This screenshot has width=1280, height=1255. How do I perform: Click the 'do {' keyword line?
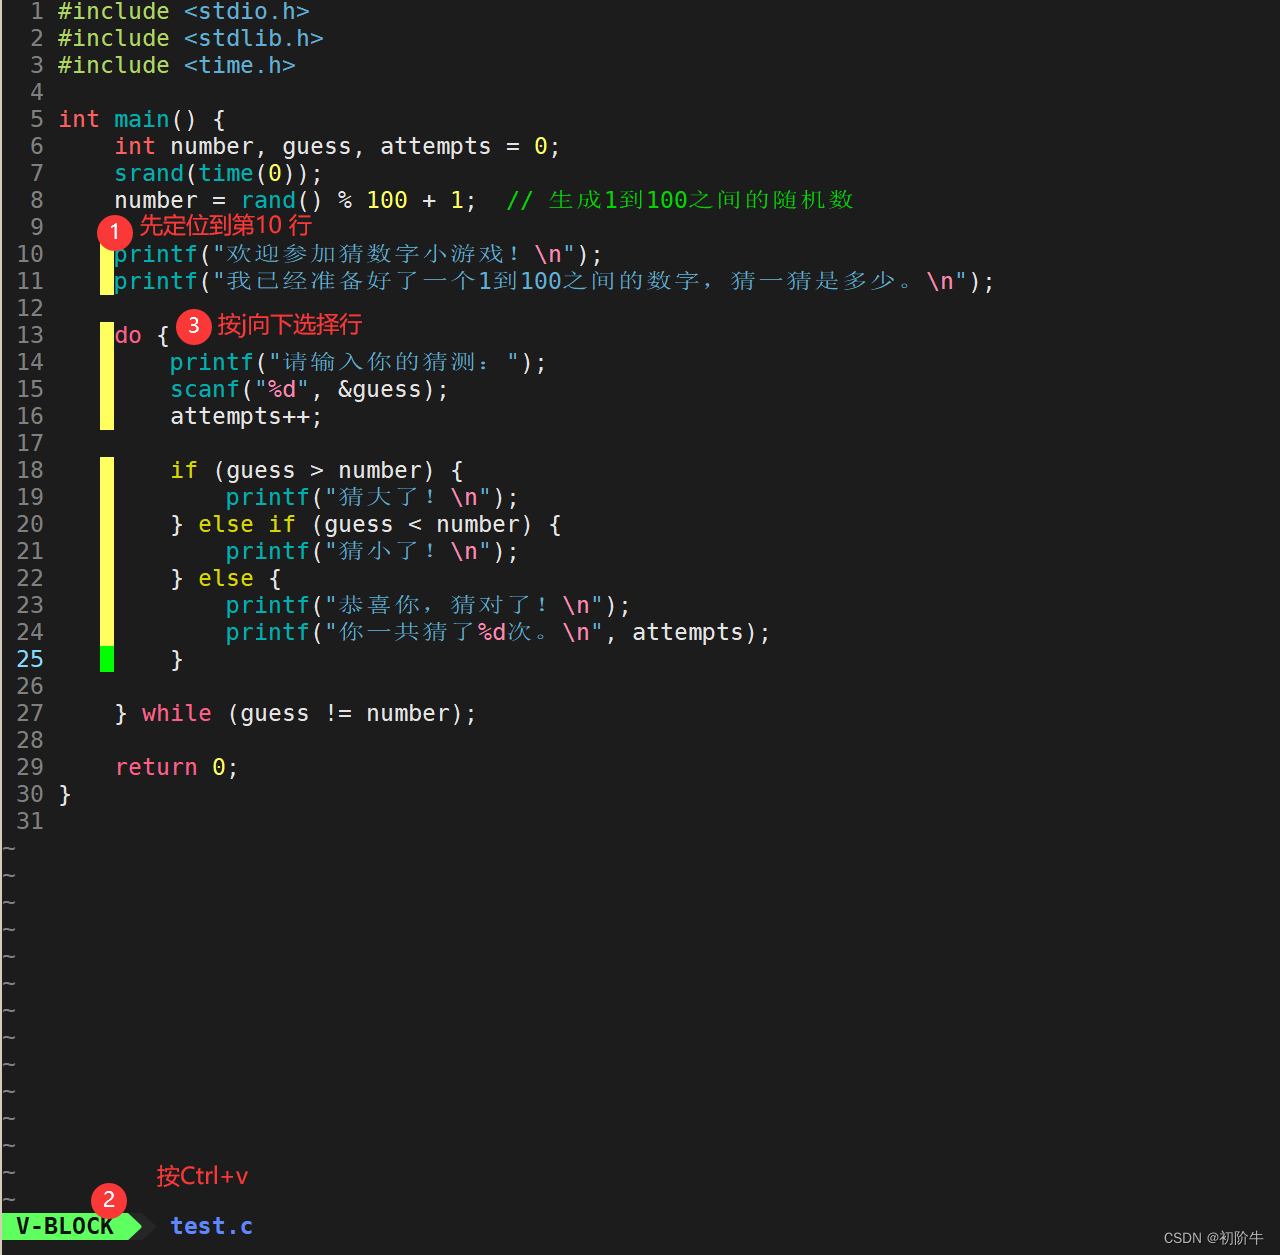(142, 335)
